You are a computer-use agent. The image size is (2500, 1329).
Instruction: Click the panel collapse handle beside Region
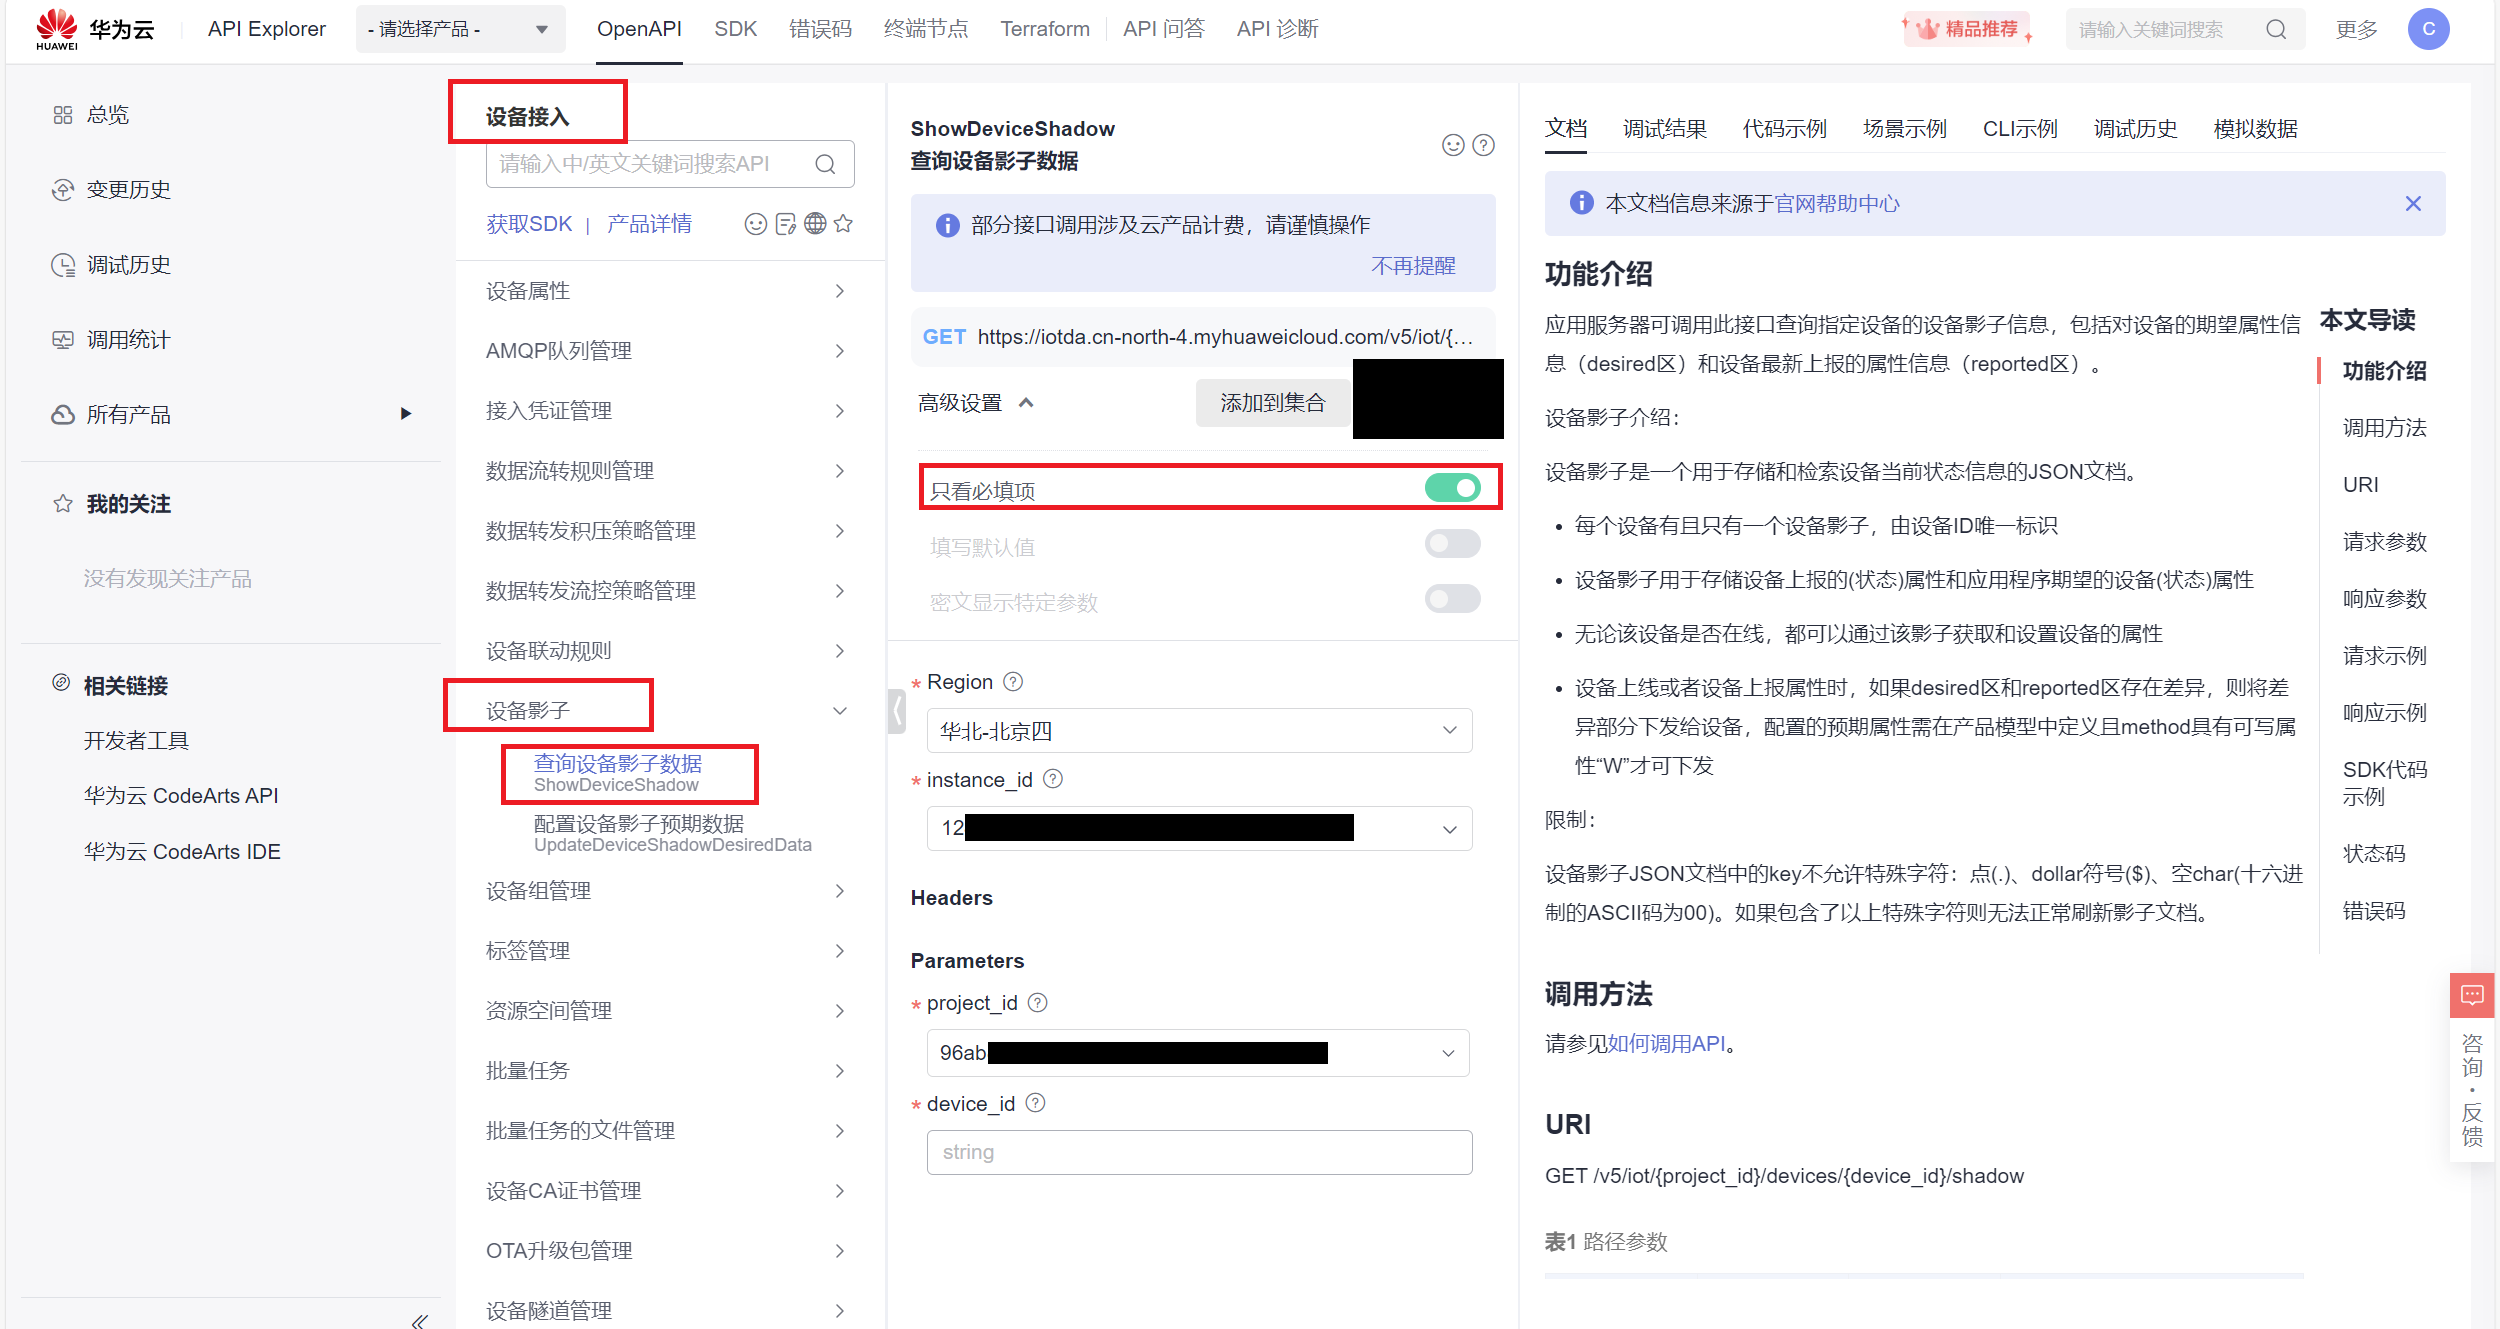coord(897,711)
